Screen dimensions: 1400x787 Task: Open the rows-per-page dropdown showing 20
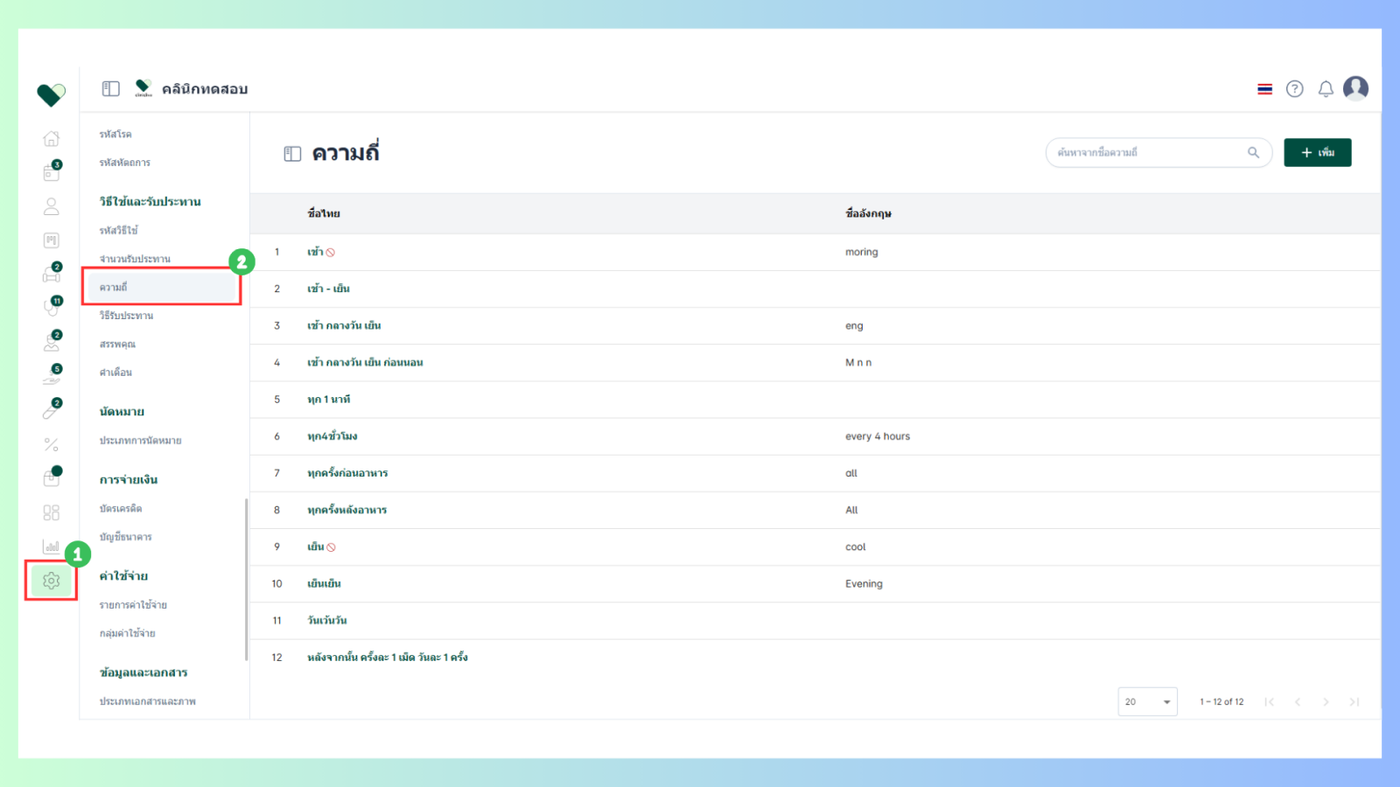(x=1147, y=702)
